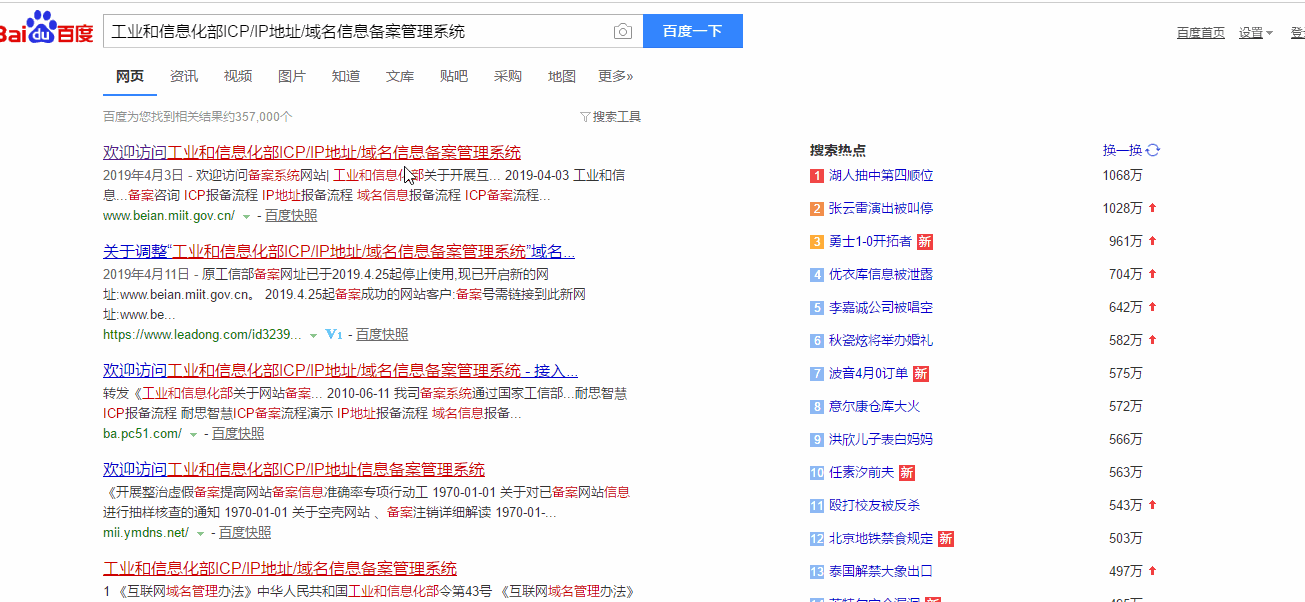The image size is (1305, 602).
Task: Open hot search 张云雷演出被叫停
Action: click(881, 208)
